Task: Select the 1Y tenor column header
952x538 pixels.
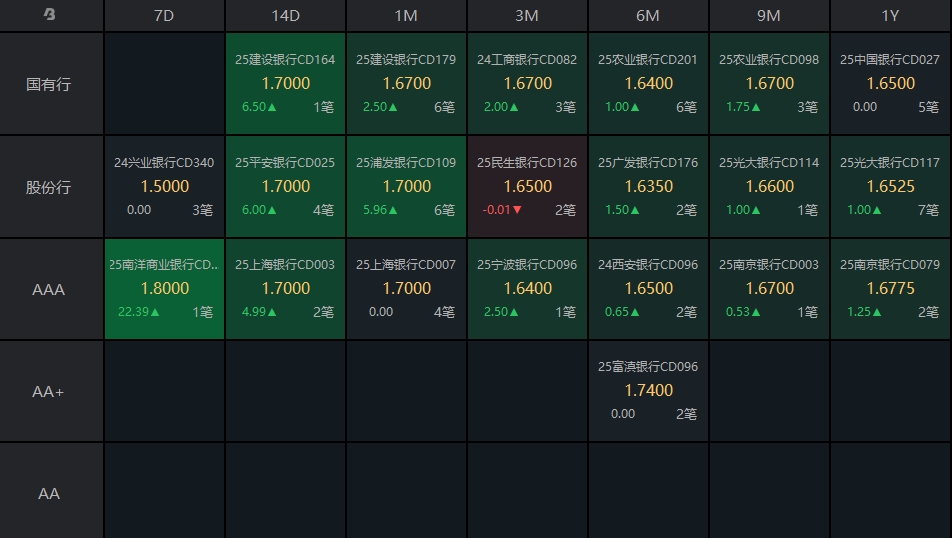Action: tap(890, 16)
